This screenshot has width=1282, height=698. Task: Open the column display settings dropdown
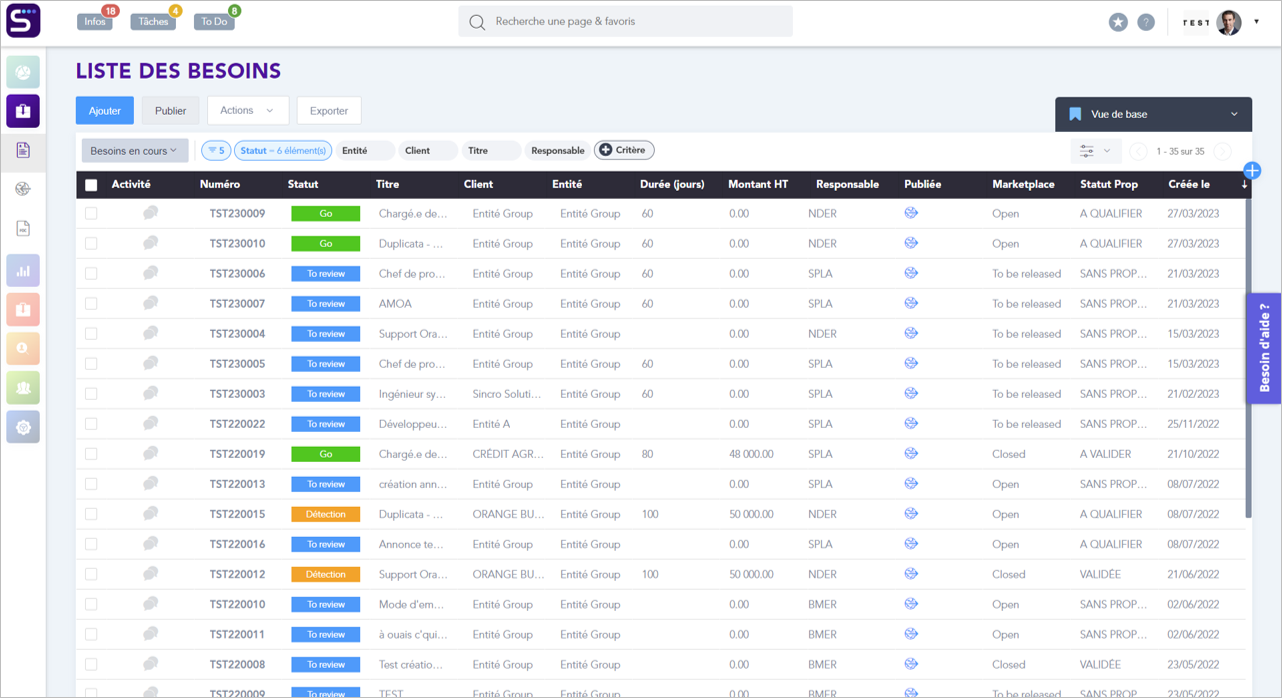click(1095, 151)
